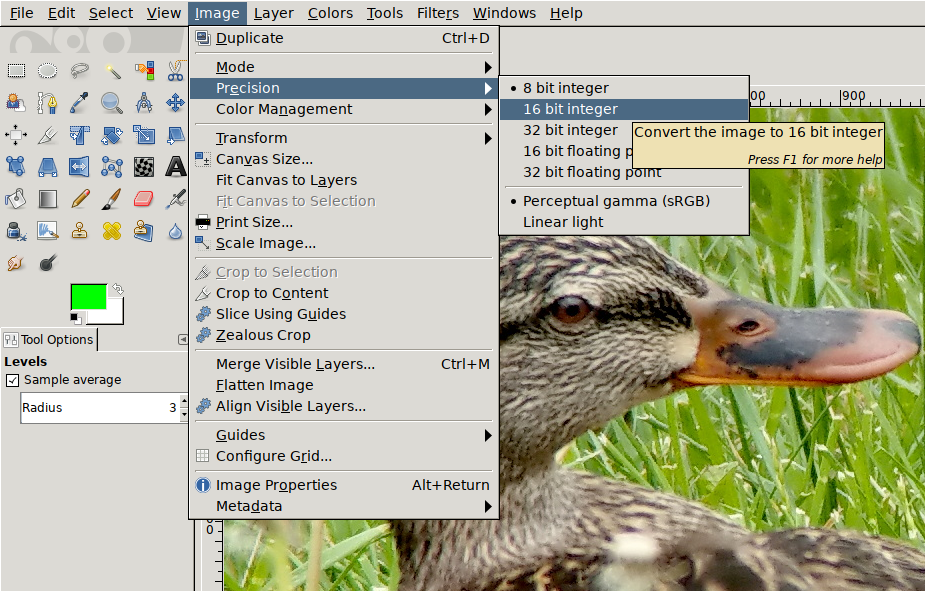Select the 32 bit integer precision option
The width and height of the screenshot is (925, 591).
coord(570,130)
